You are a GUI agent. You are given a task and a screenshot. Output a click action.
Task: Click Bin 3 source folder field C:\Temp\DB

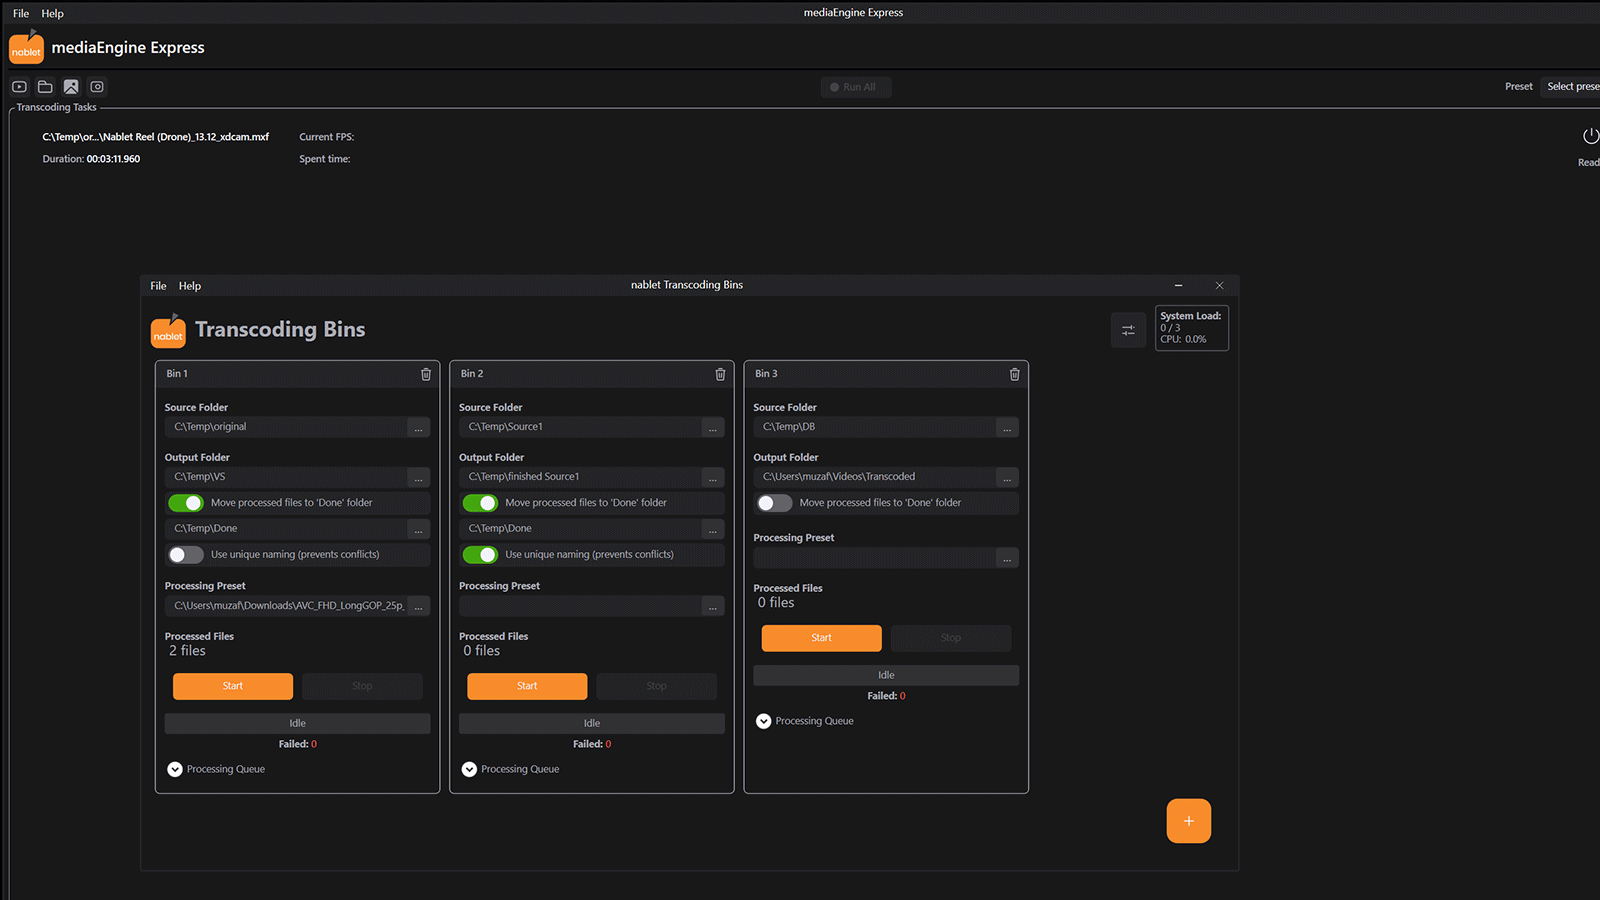coord(874,428)
